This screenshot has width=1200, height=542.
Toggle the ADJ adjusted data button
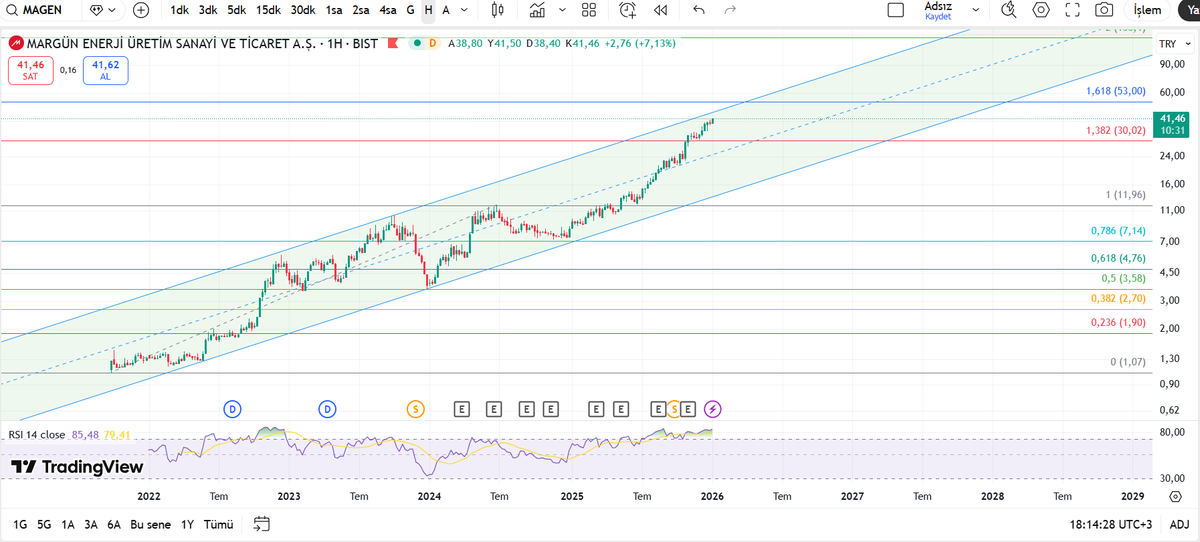(x=1180, y=524)
